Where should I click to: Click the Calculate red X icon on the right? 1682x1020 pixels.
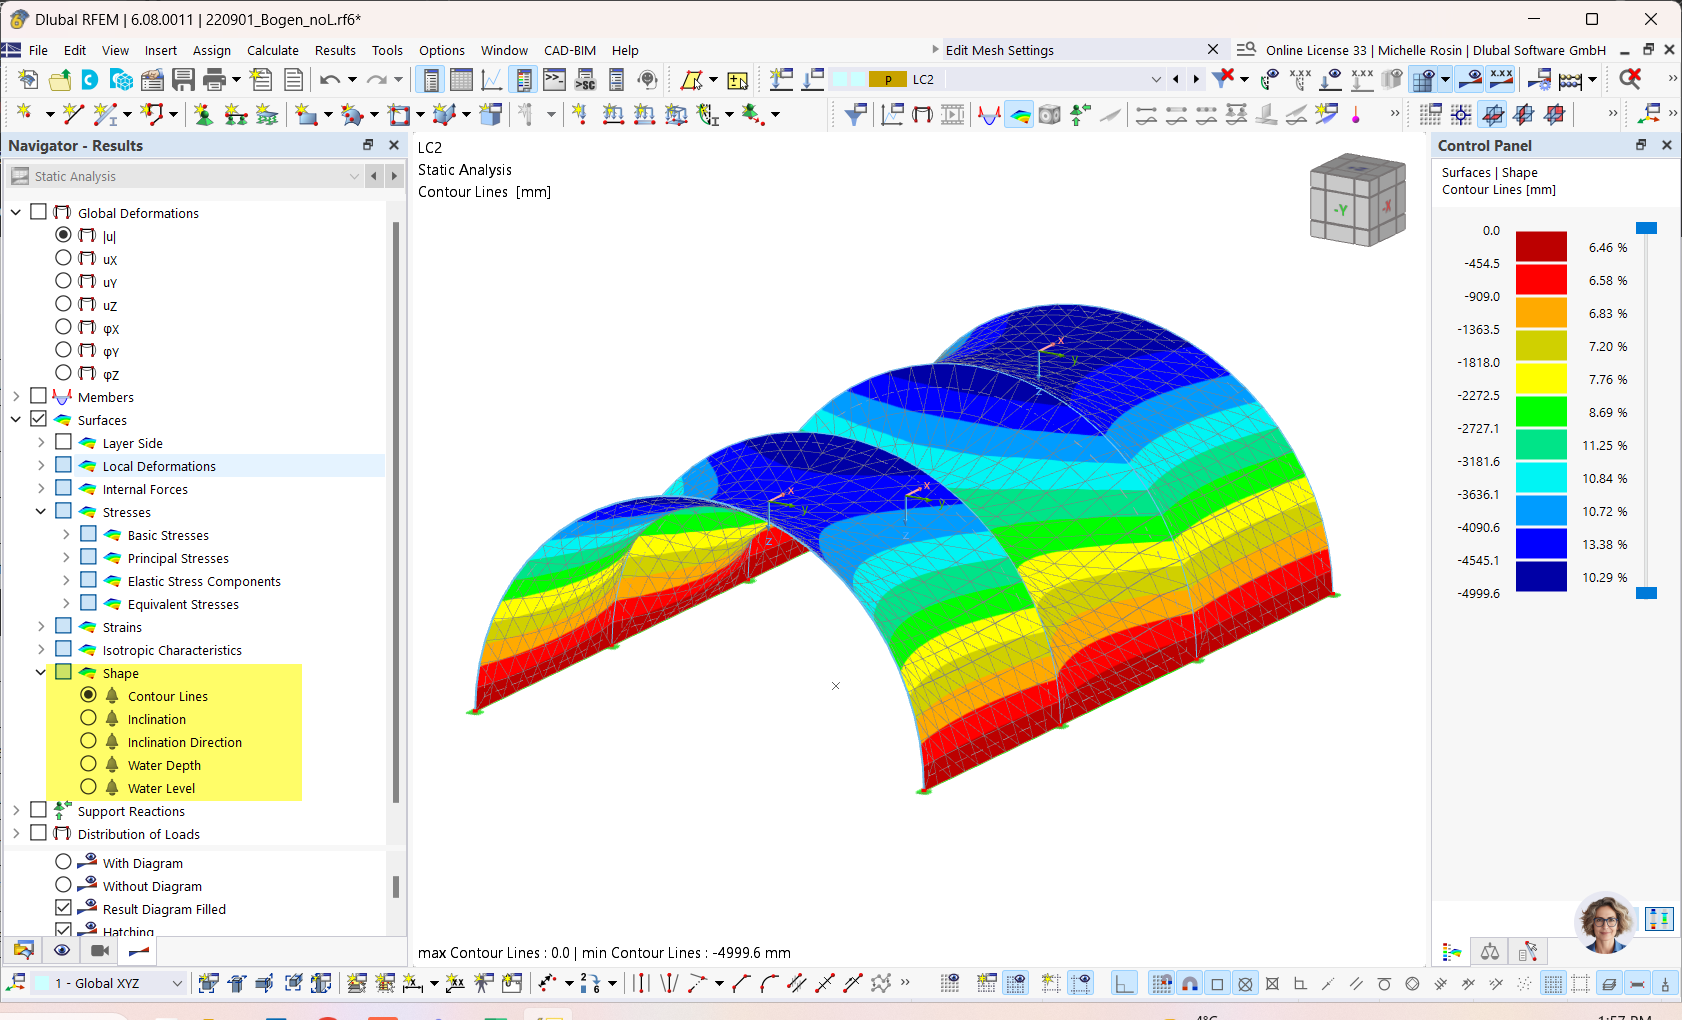tap(1630, 79)
